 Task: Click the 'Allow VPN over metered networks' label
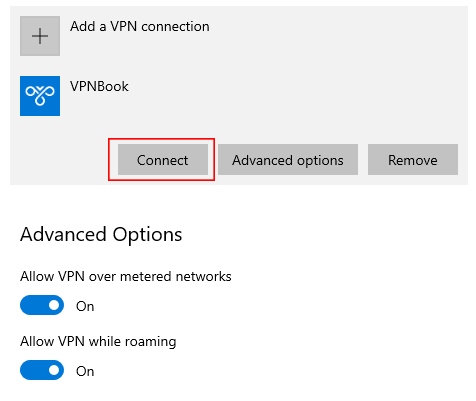coord(126,277)
